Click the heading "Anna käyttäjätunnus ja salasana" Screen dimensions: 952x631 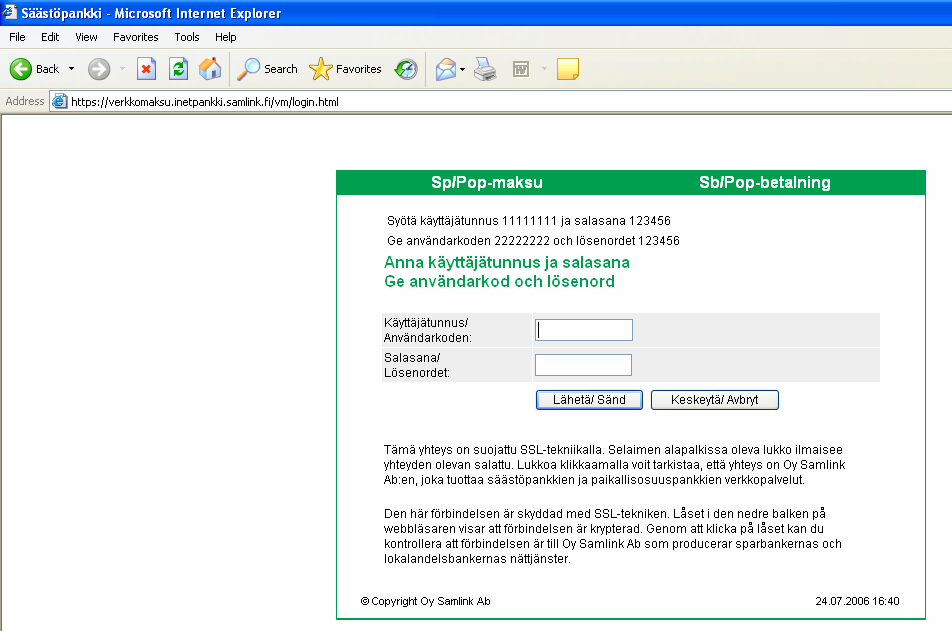507,262
